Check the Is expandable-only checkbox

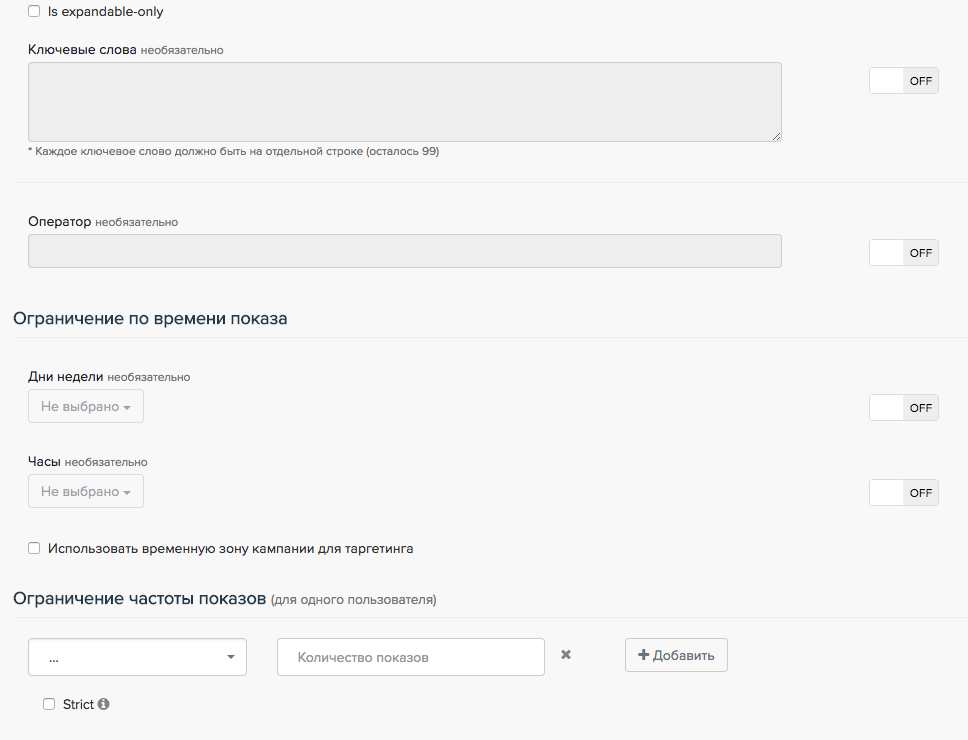(x=34, y=12)
